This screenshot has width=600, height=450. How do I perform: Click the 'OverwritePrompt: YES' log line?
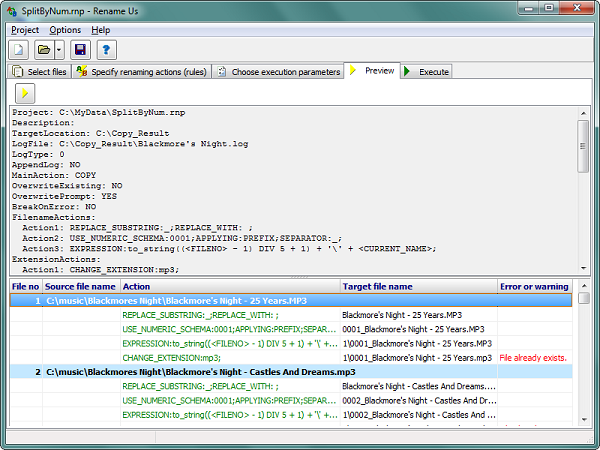[64, 196]
